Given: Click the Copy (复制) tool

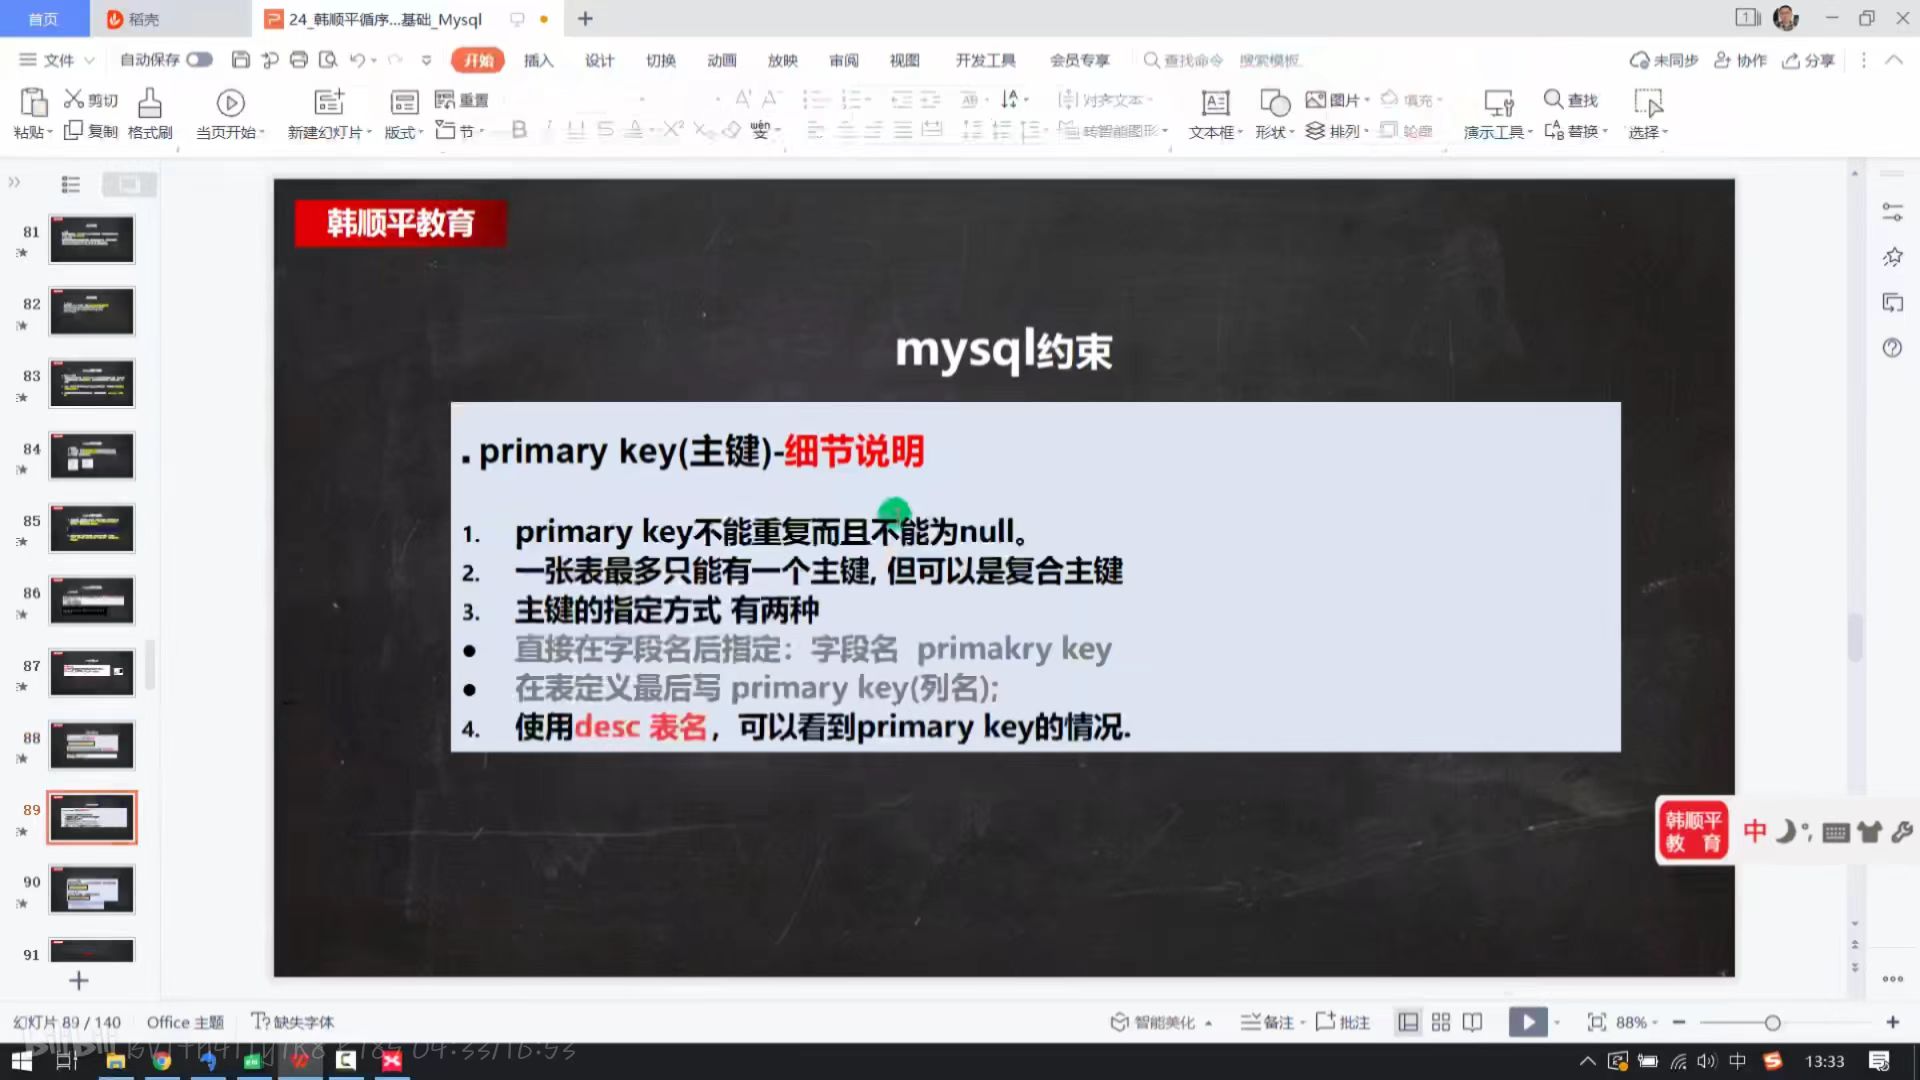Looking at the screenshot, I should [91, 131].
